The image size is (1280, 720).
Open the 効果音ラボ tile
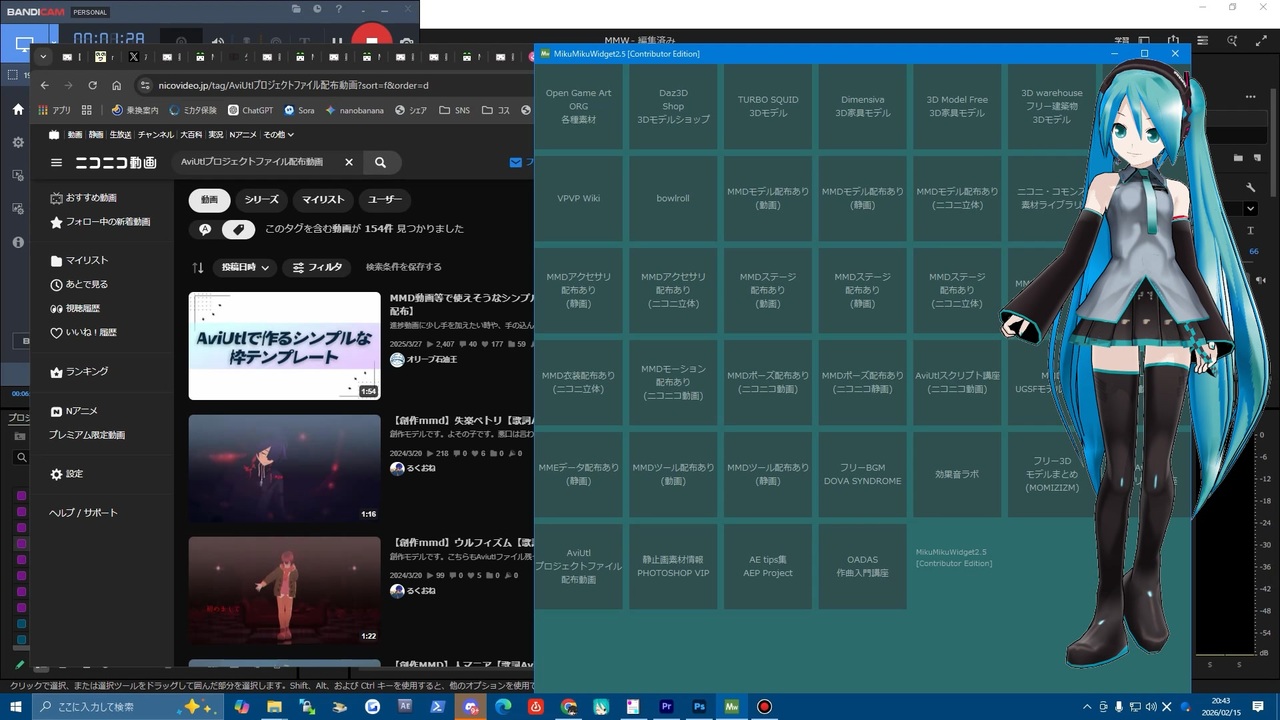tap(957, 474)
